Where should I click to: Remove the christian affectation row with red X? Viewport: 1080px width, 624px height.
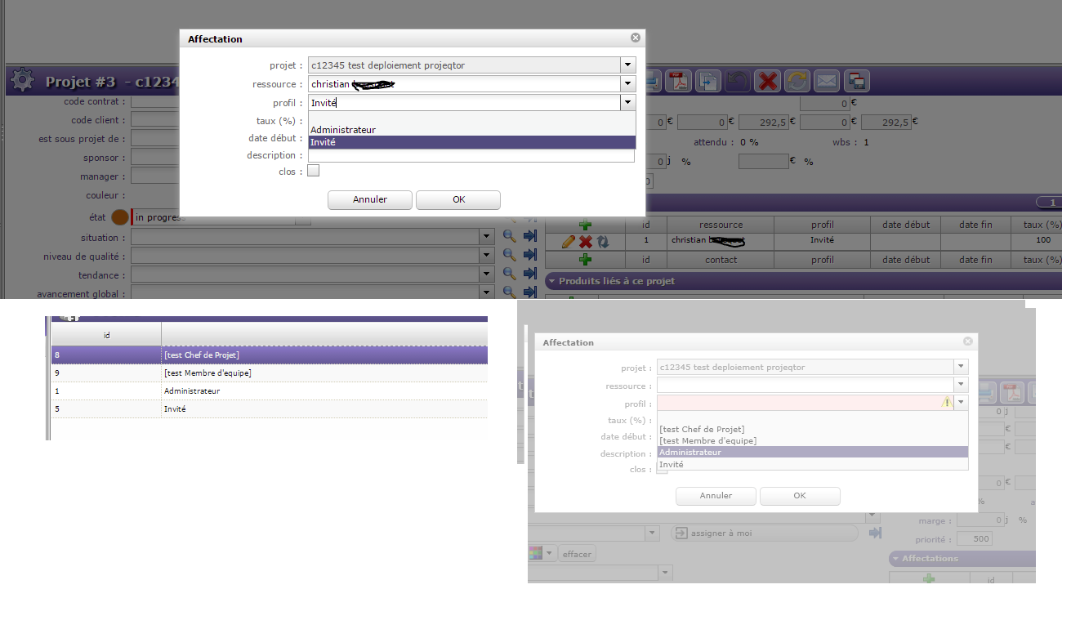[x=586, y=241]
